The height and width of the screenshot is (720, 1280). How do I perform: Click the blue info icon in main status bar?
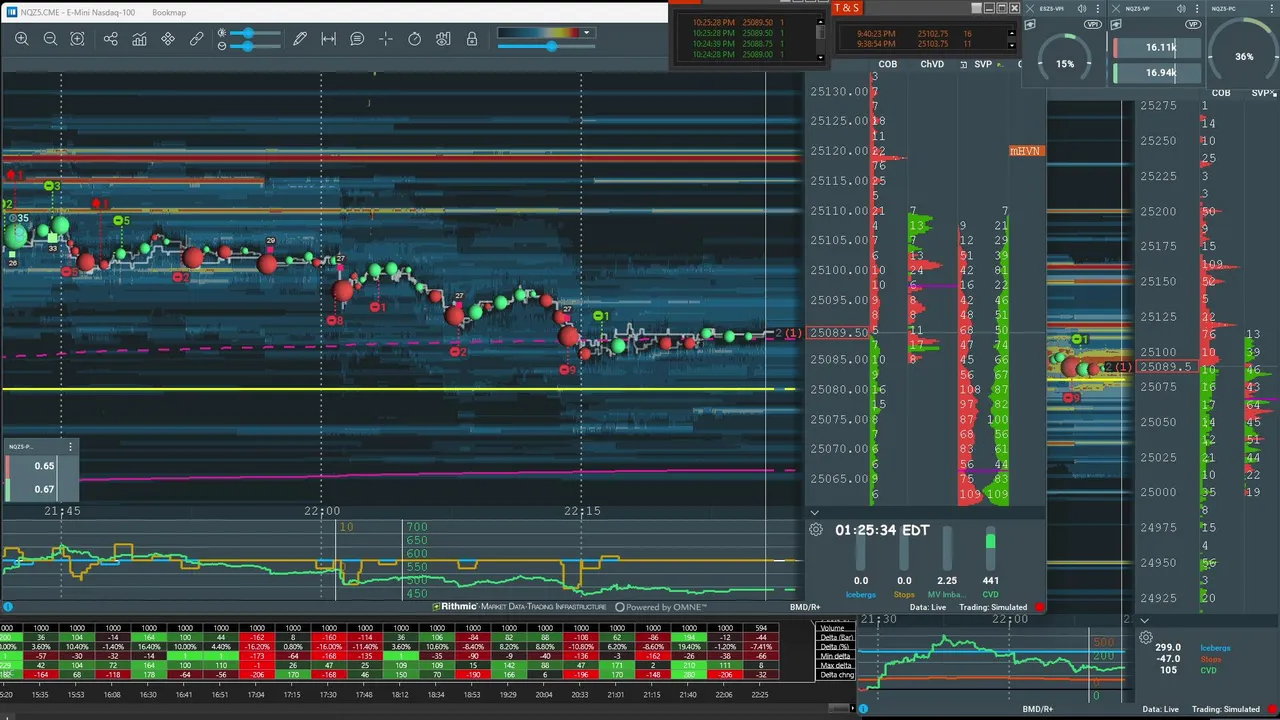coord(7,607)
